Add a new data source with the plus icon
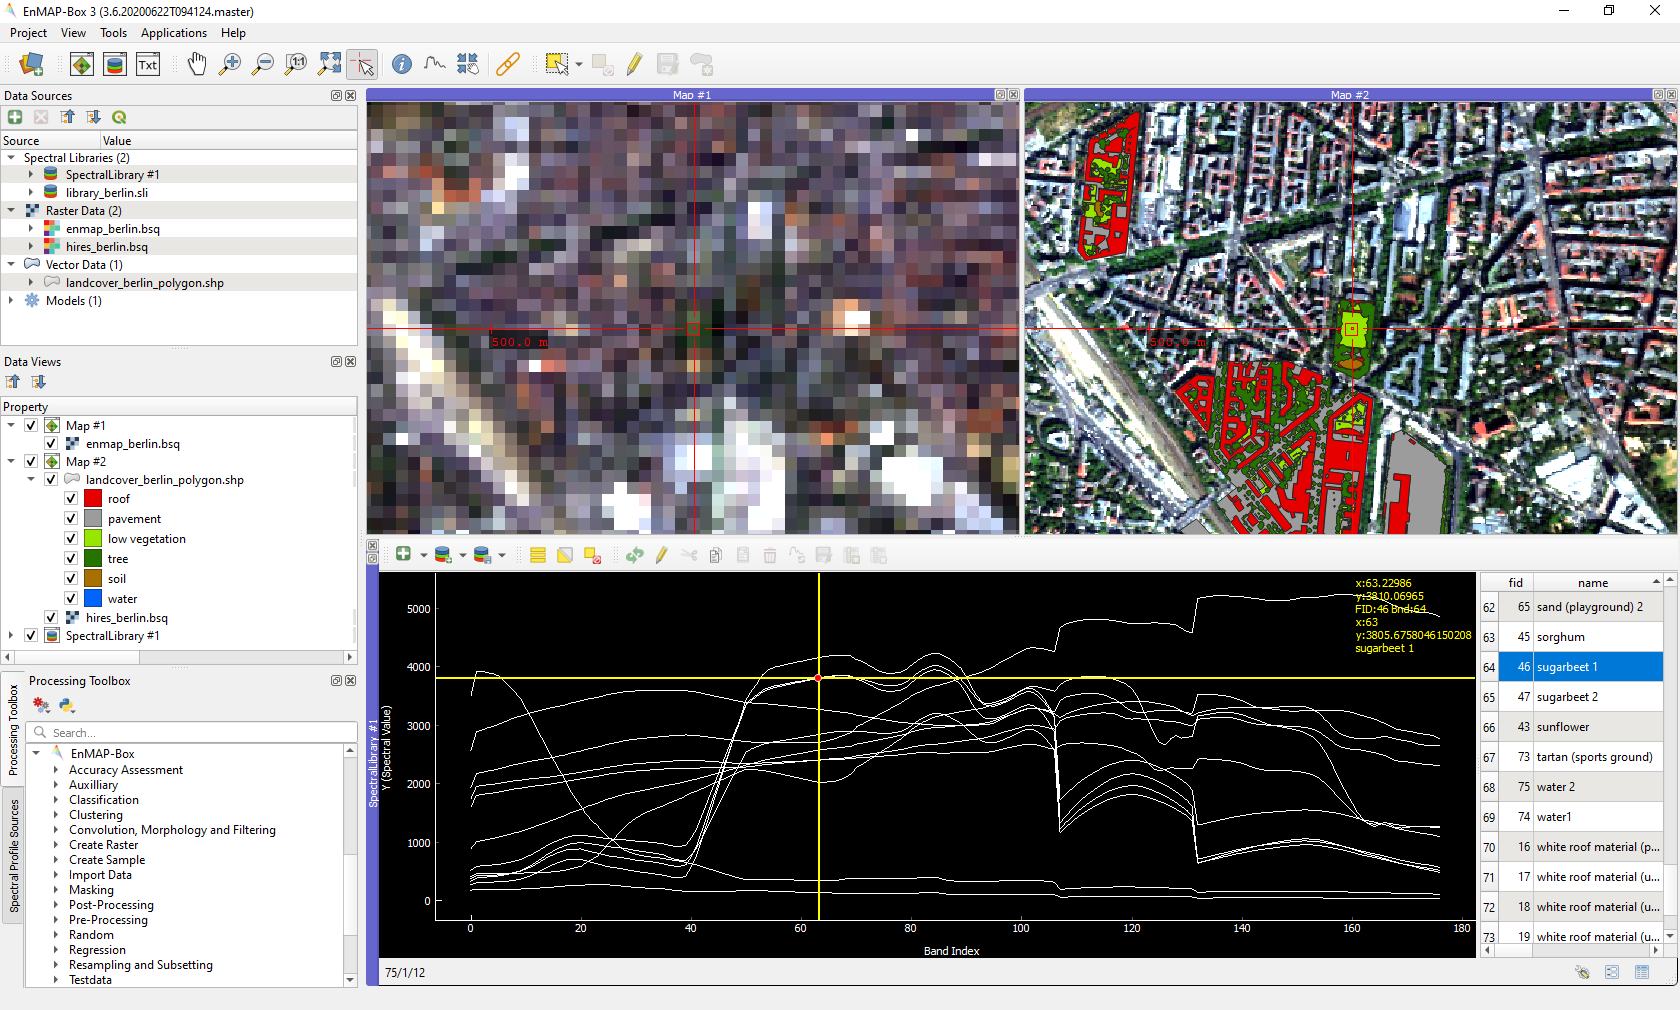 click(x=15, y=117)
